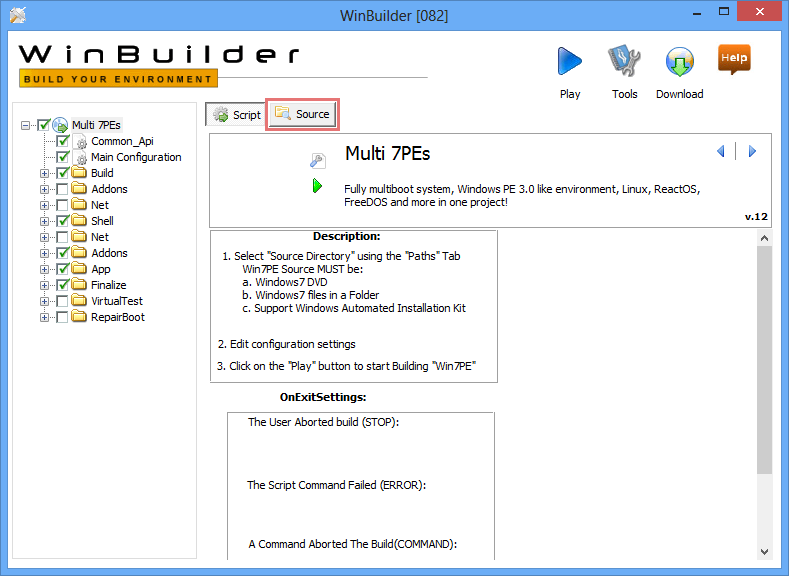Open the Tools wrench icon
The height and width of the screenshot is (576, 789).
[x=624, y=61]
